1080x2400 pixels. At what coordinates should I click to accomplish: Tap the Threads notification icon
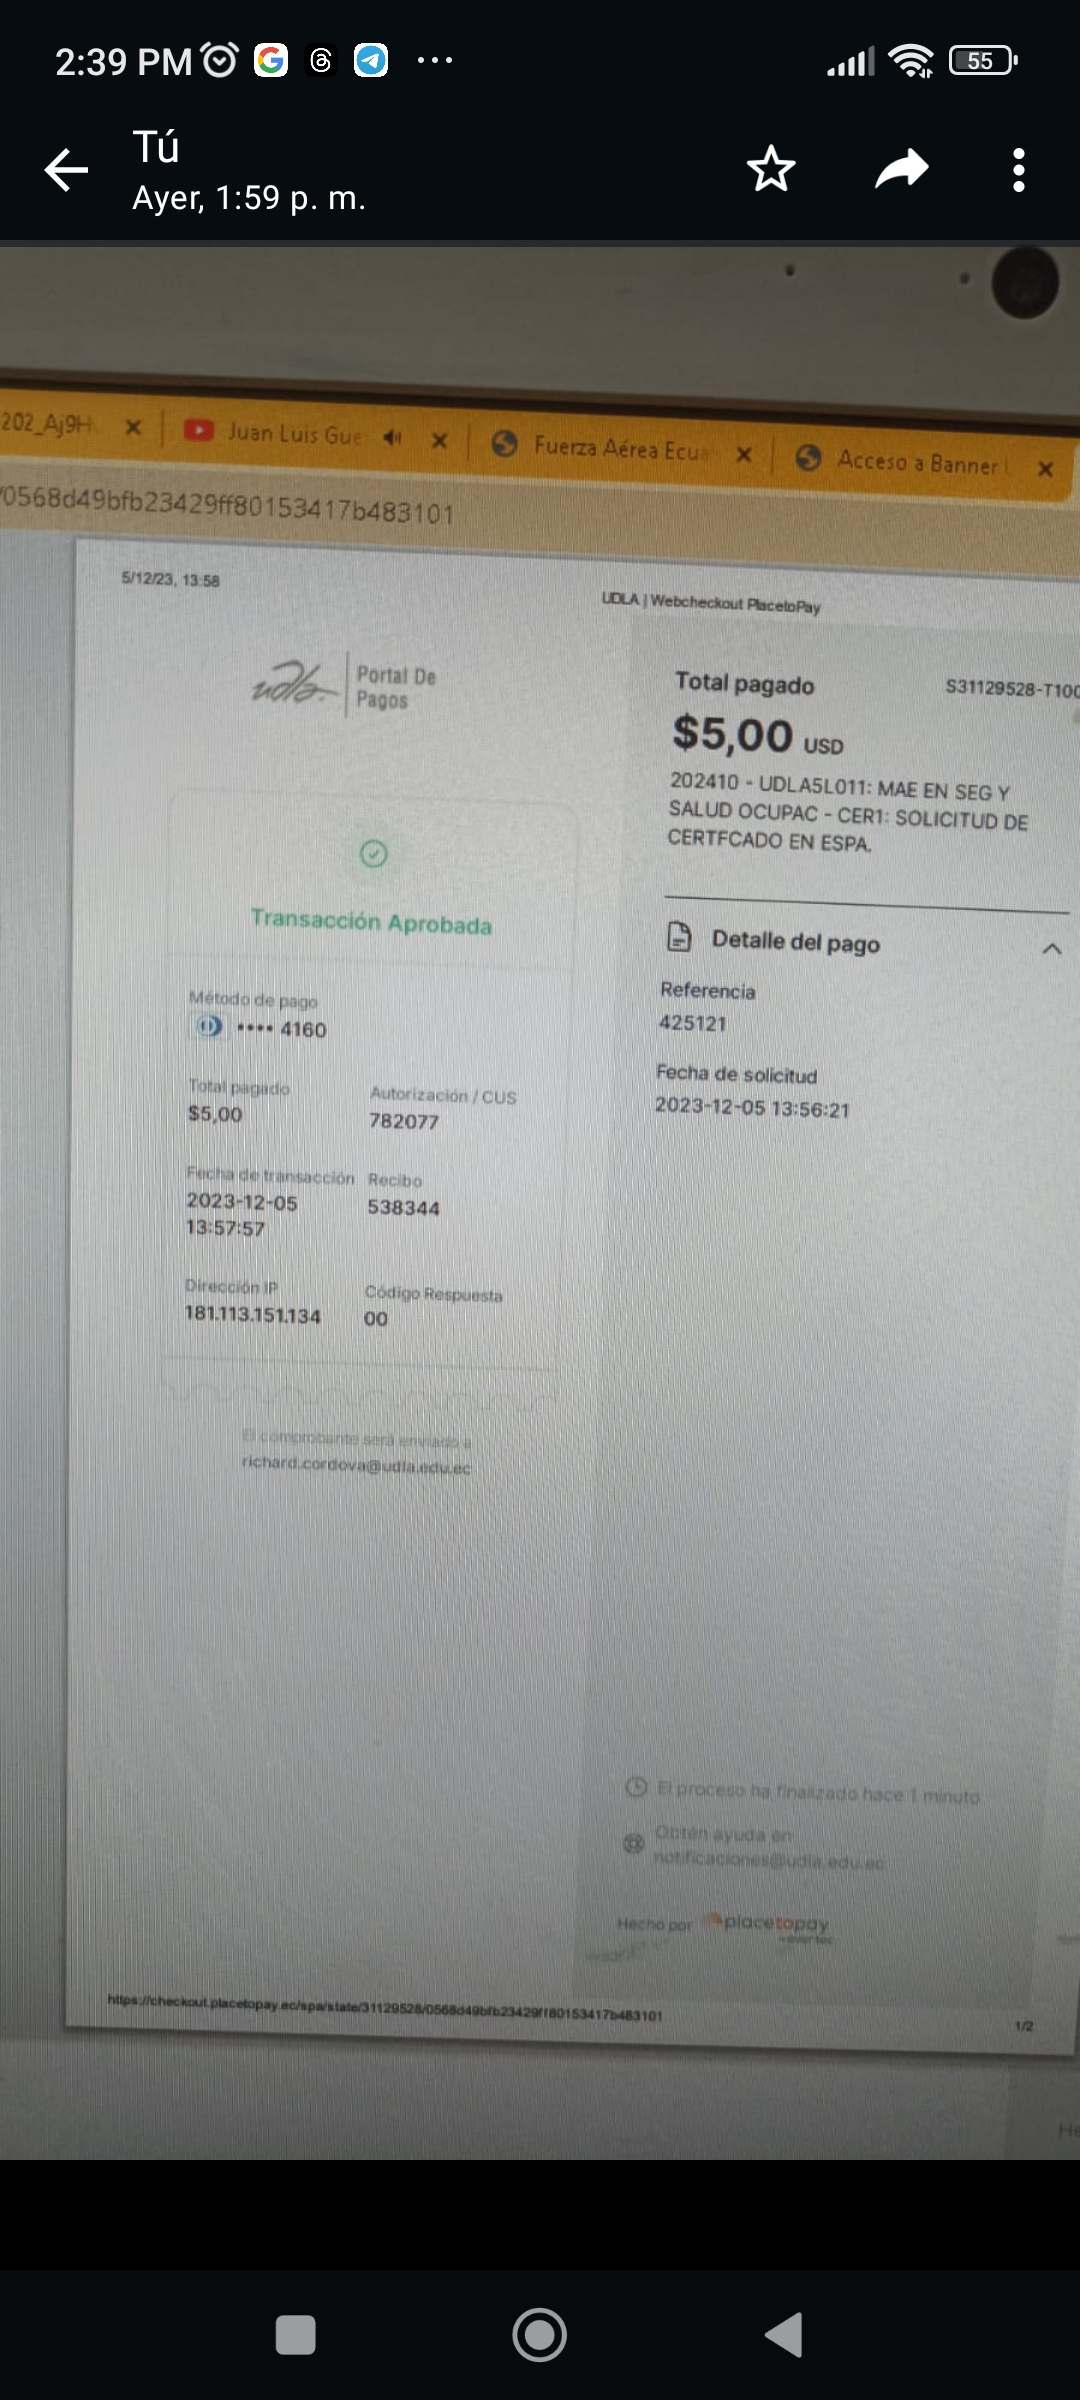(321, 61)
